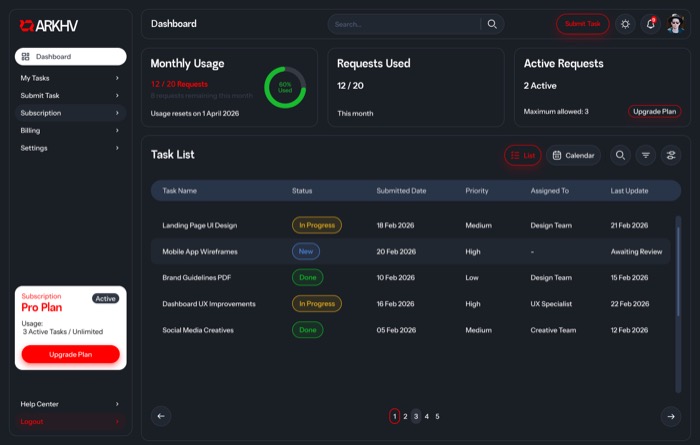700x445 pixels.
Task: Open the Settings sidebar item
Action: (70, 148)
